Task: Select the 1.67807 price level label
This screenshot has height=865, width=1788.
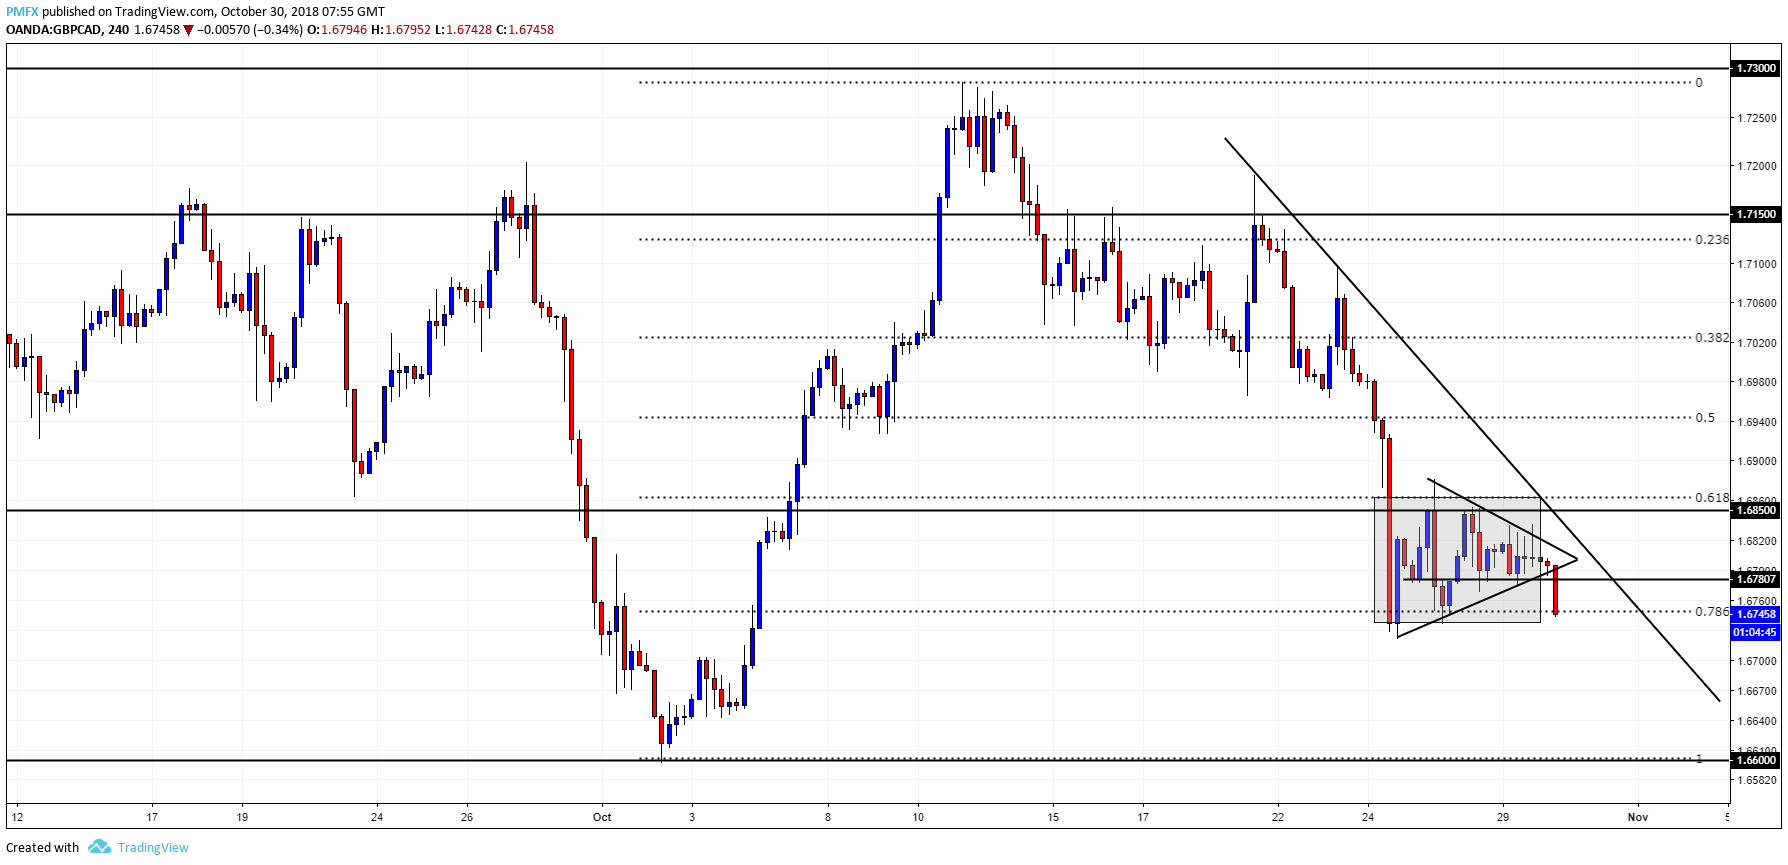Action: coord(1756,579)
